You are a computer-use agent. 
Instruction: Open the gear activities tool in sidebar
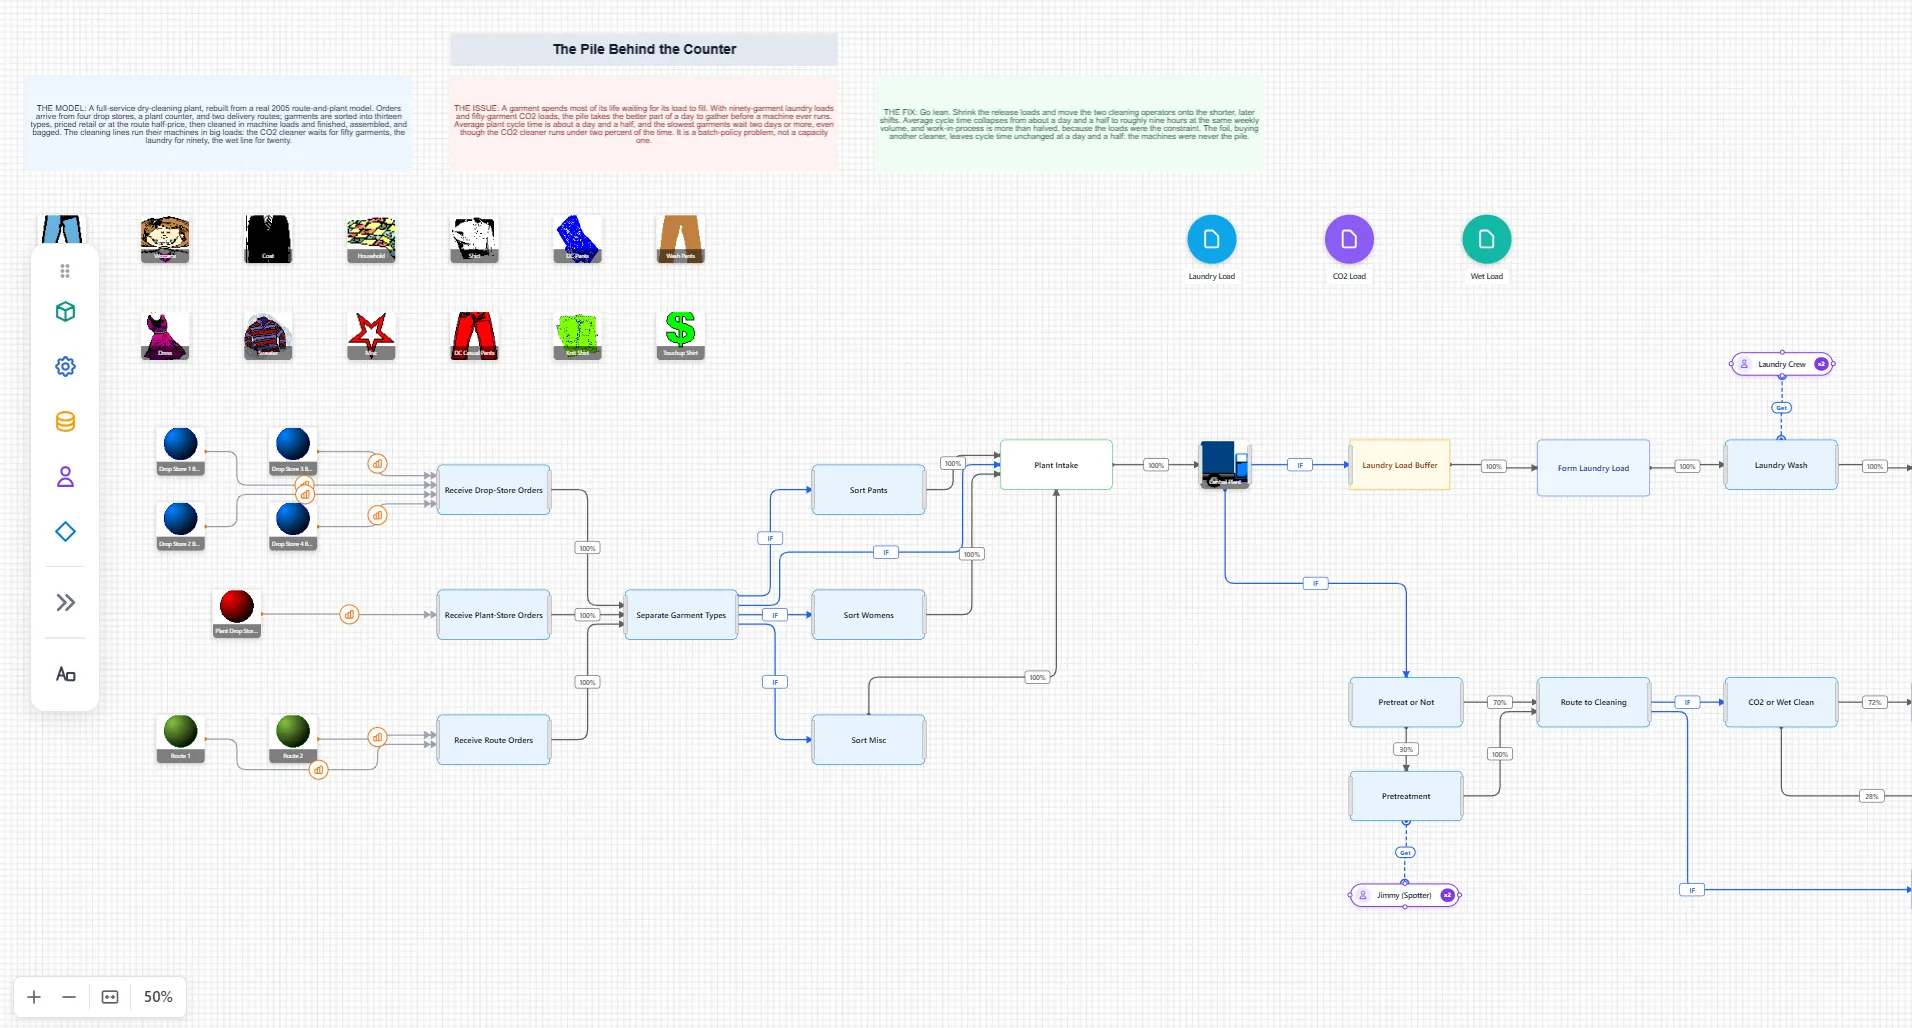pos(65,367)
